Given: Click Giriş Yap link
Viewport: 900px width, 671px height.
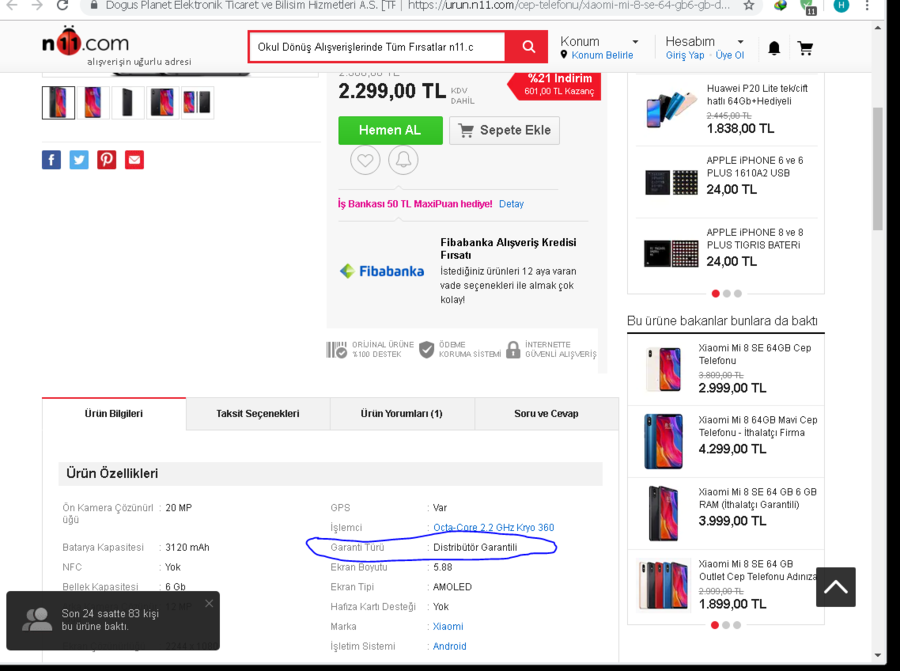Looking at the screenshot, I should click(685, 55).
